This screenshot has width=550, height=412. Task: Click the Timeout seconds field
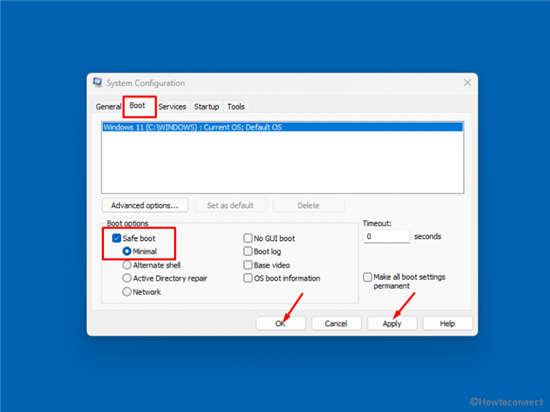point(386,237)
